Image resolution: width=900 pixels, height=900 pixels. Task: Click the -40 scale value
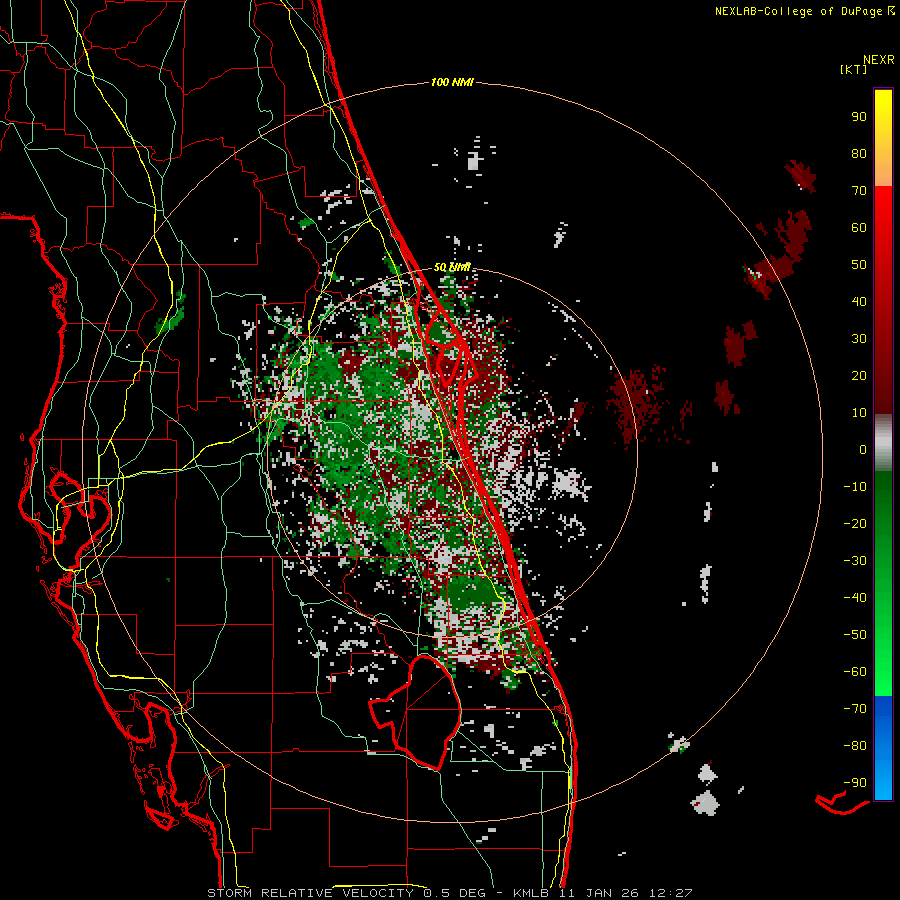(x=855, y=598)
